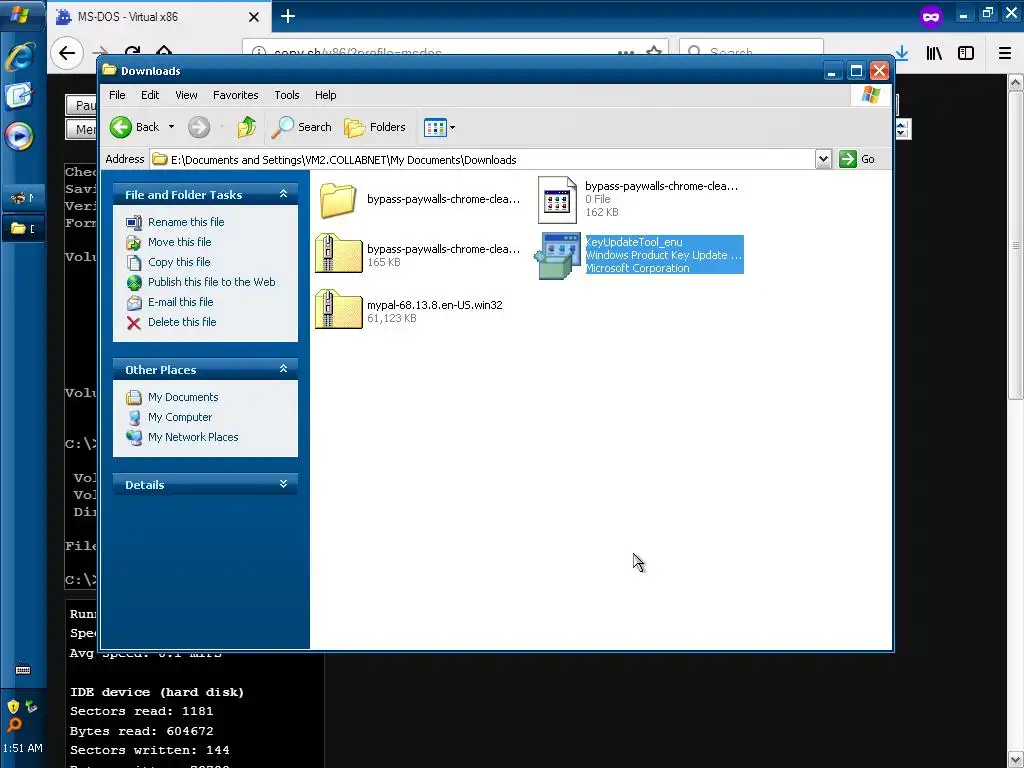Open the browser library icon
Screen dimensions: 1024x768
pos(934,53)
